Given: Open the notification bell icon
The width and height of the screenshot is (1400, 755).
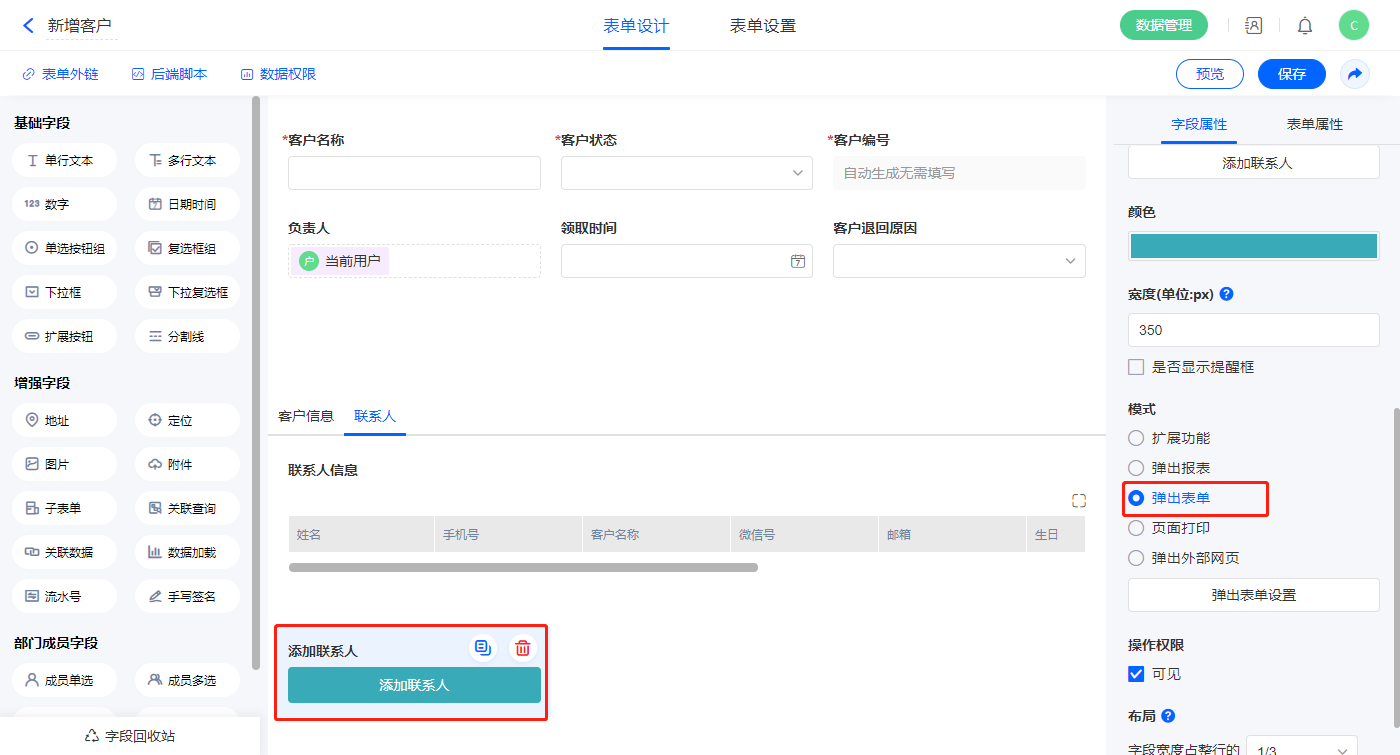Looking at the screenshot, I should click(1304, 26).
